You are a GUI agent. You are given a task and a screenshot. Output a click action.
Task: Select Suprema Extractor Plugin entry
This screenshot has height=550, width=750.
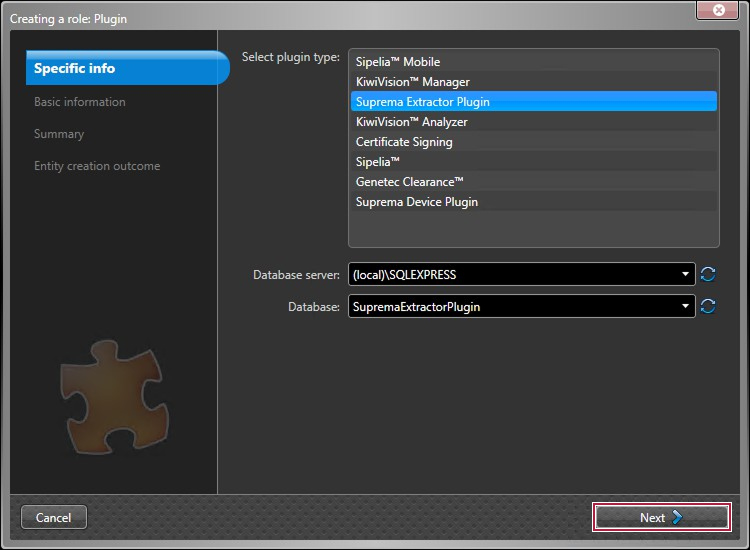tap(422, 102)
